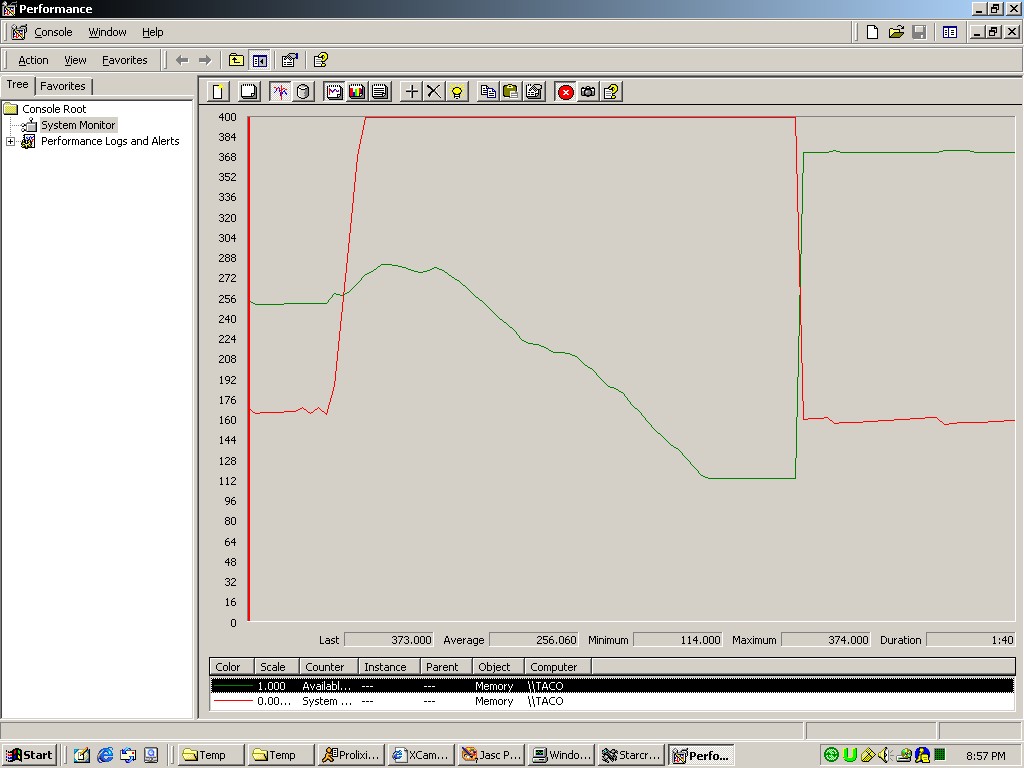Click the Scale column header

click(276, 667)
